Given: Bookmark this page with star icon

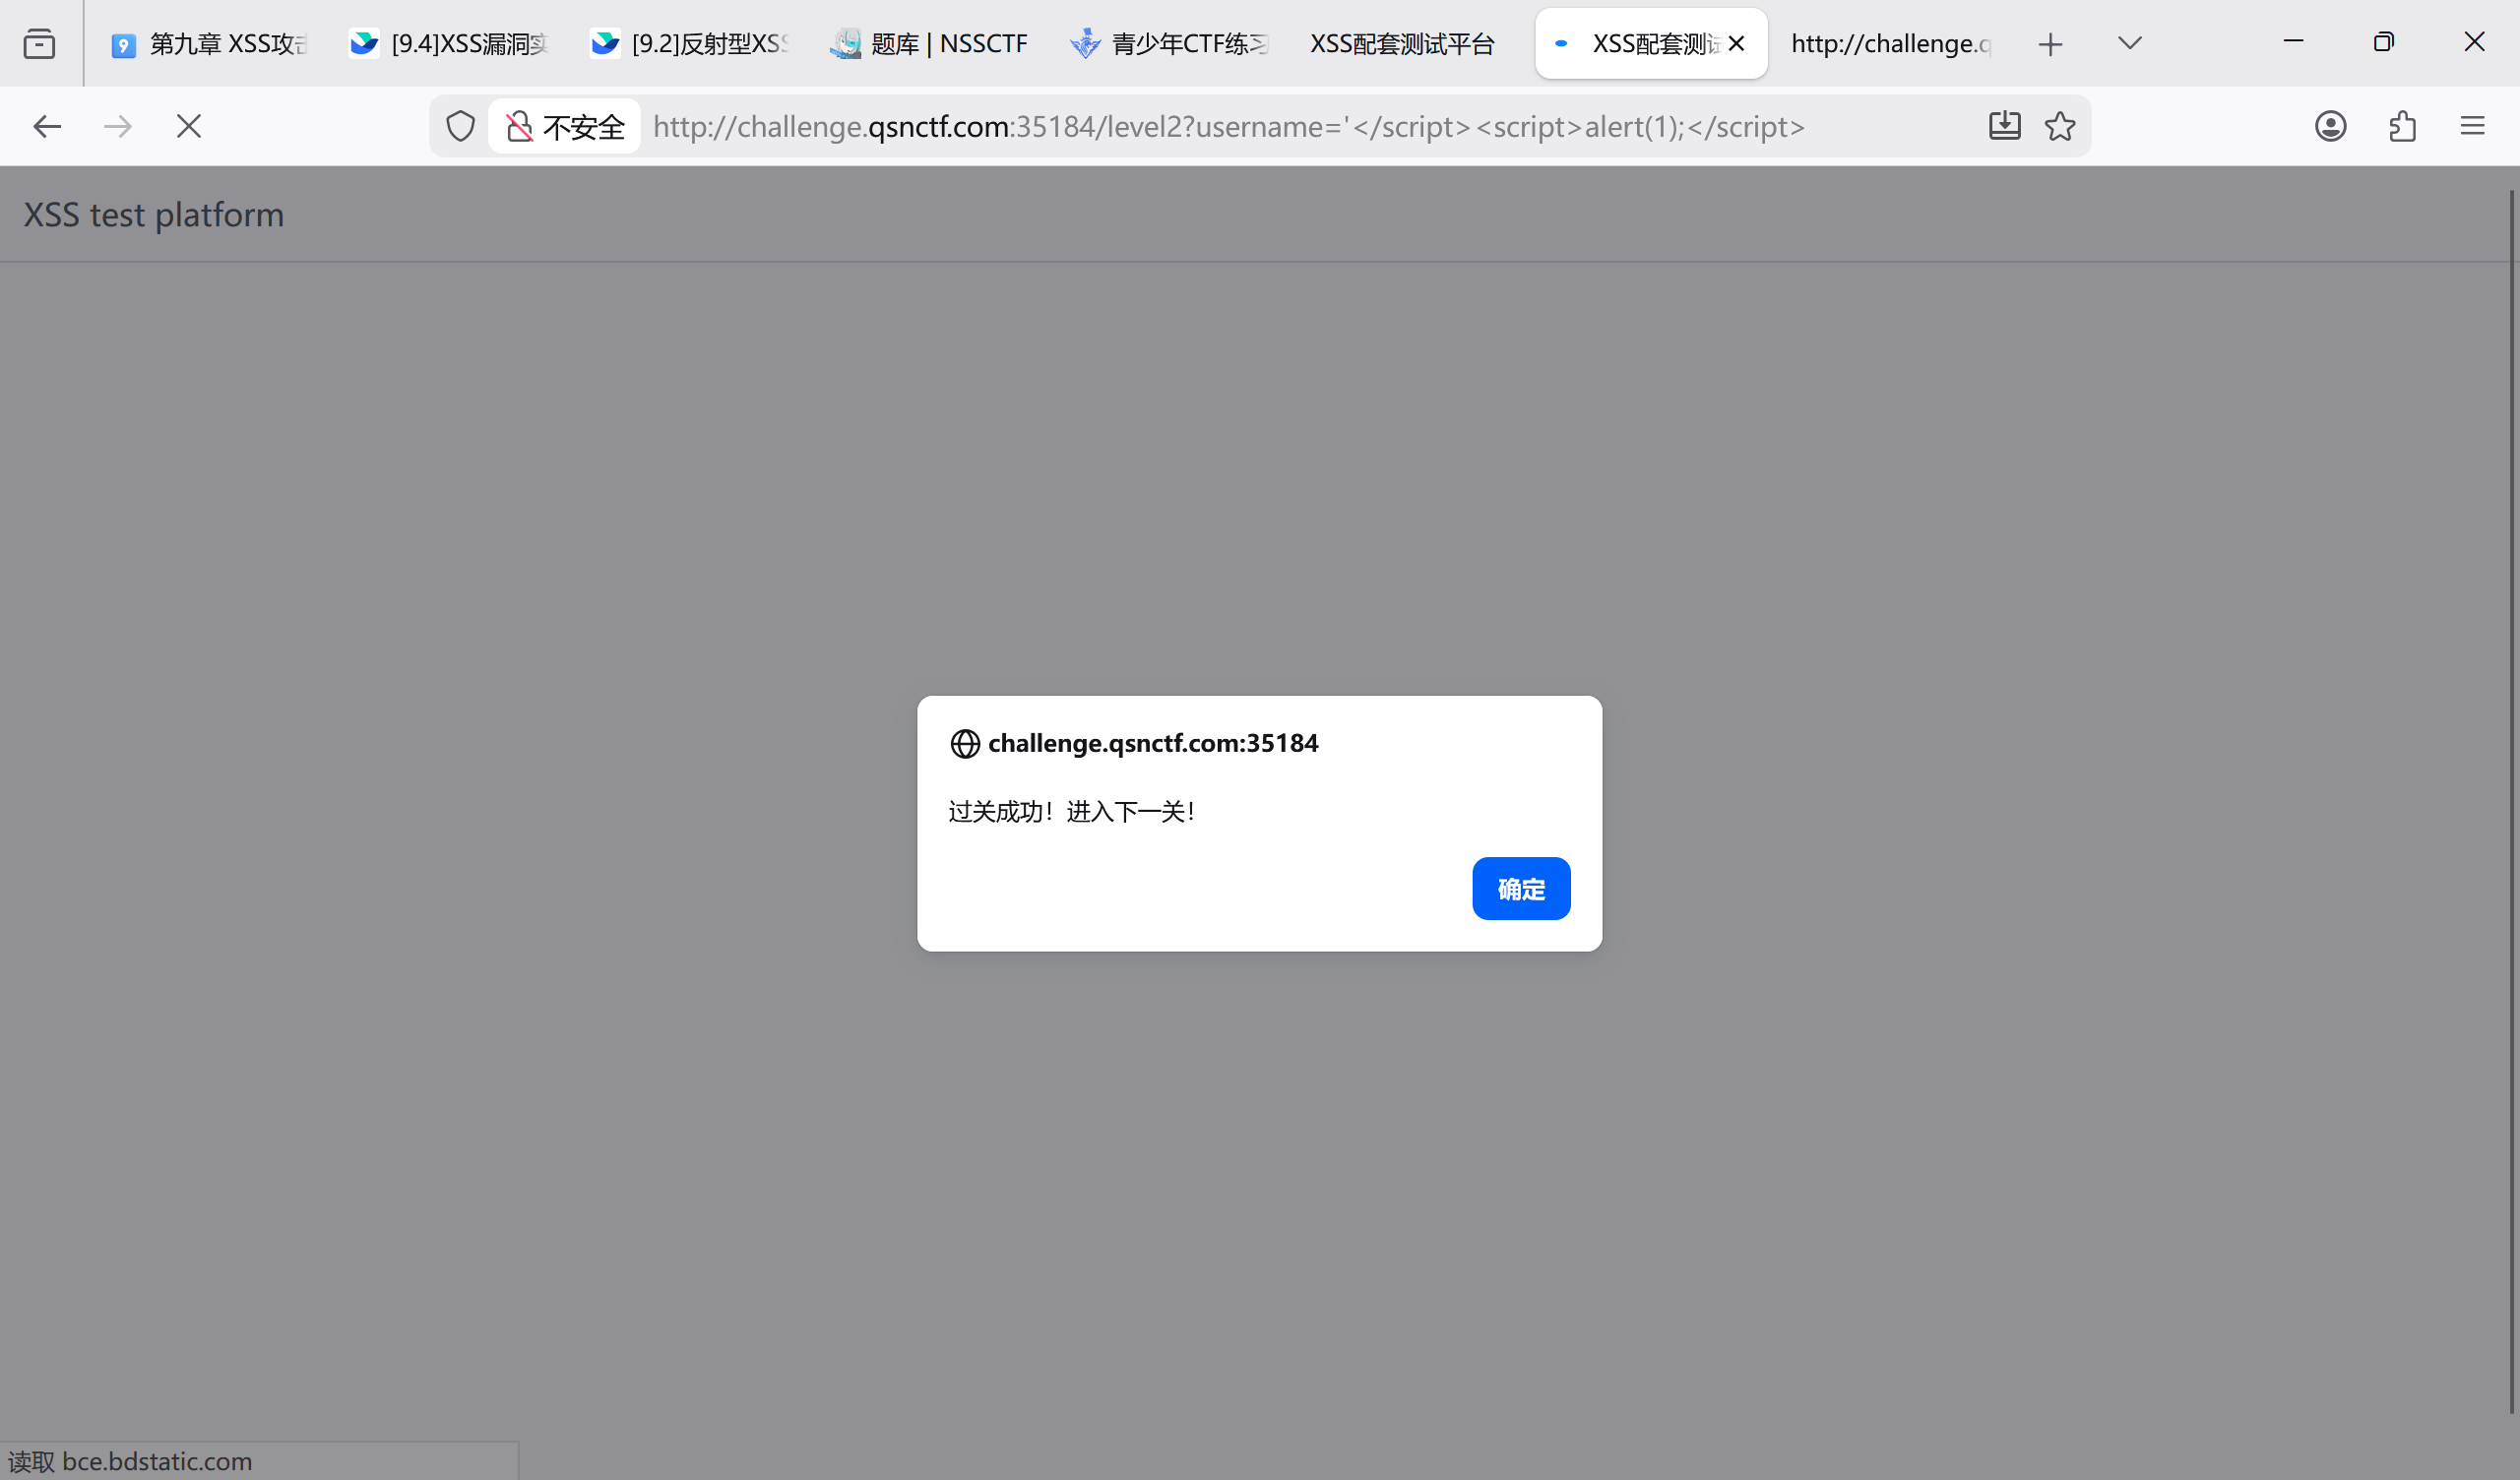Looking at the screenshot, I should (2060, 126).
